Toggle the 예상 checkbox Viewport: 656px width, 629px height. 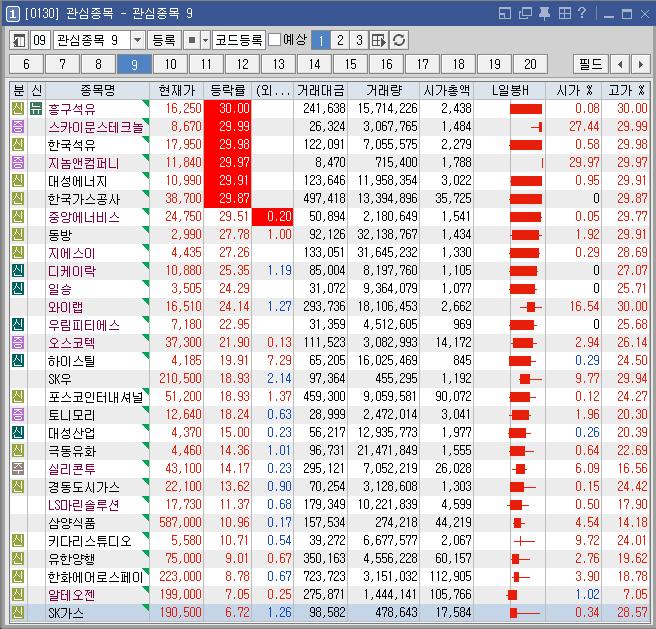274,40
